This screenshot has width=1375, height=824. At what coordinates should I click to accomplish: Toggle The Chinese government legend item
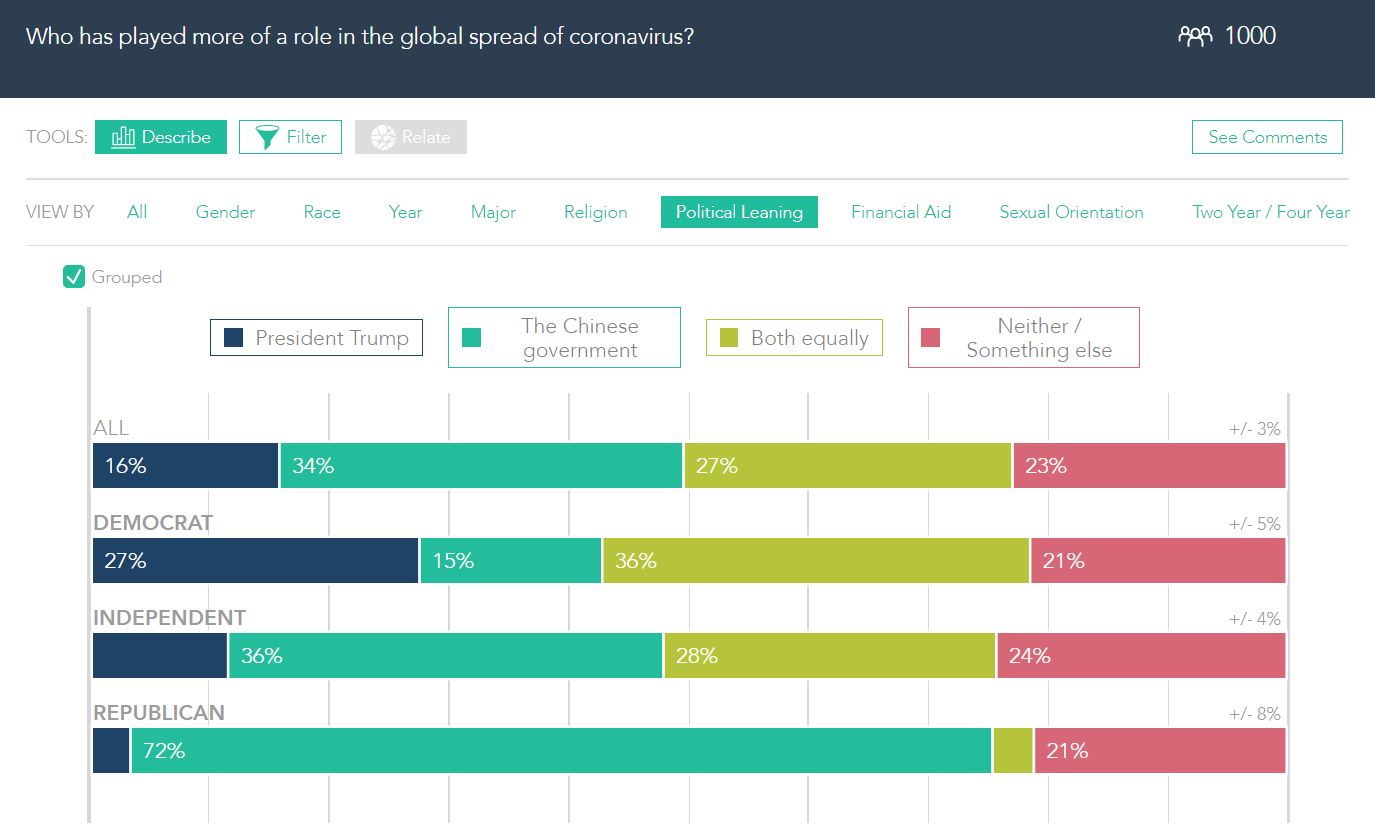pyautogui.click(x=564, y=338)
